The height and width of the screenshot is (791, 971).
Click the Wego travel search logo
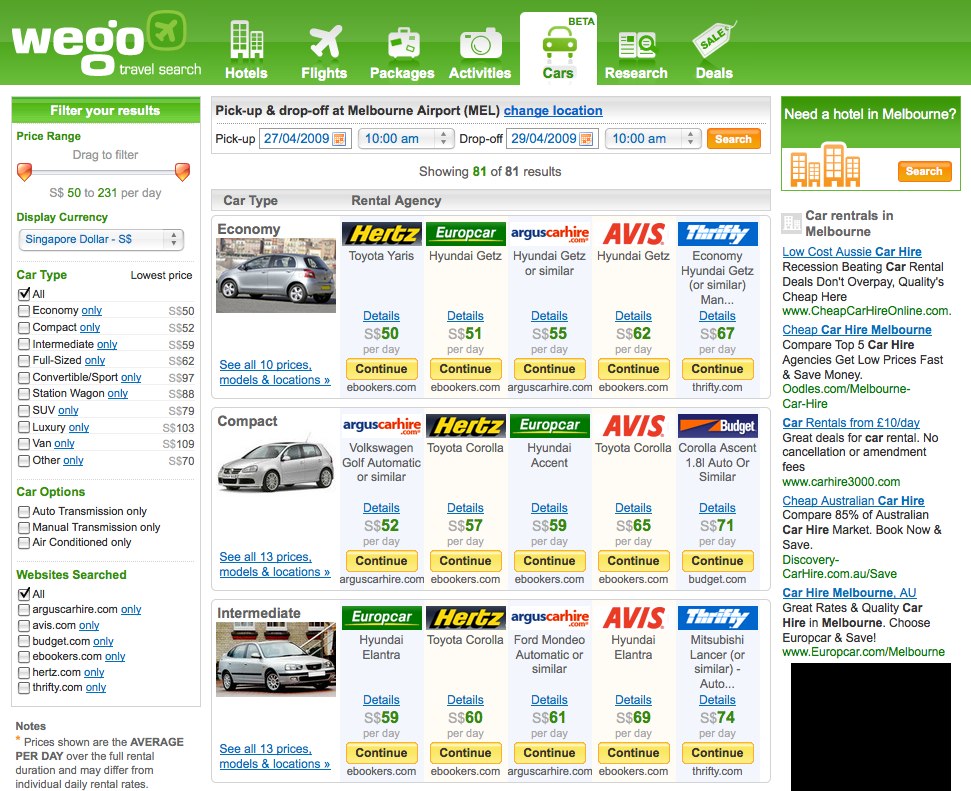pos(107,43)
